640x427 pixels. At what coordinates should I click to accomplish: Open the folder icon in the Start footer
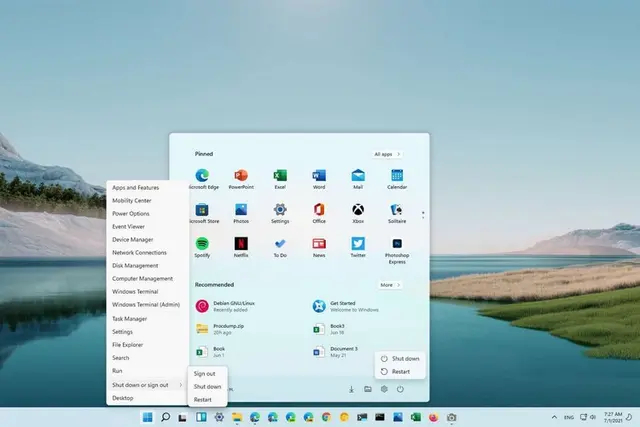pos(368,389)
